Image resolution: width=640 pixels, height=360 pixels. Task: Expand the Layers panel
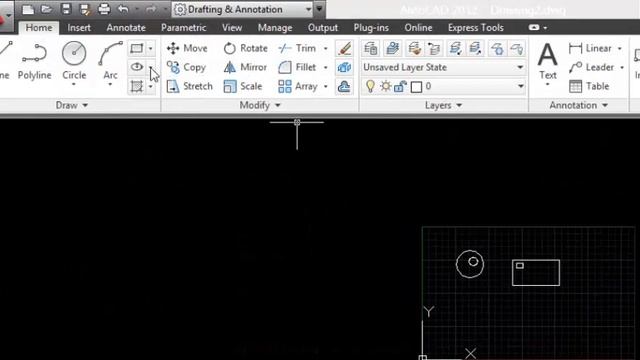point(443,105)
